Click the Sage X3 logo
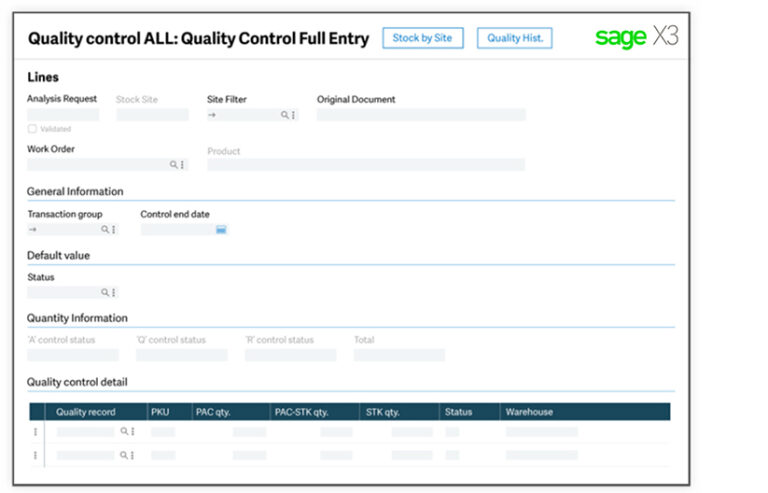This screenshot has height=493, width=768. click(x=636, y=38)
